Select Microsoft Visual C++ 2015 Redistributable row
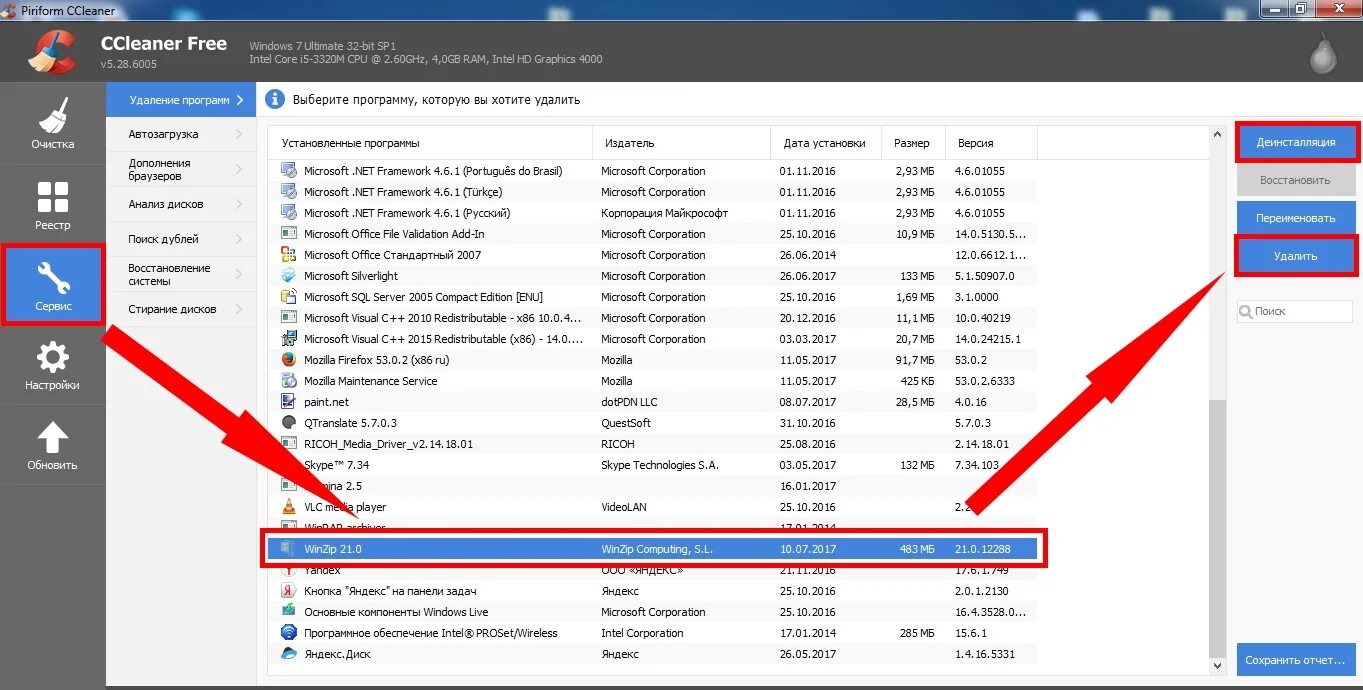Screen dimensions: 1363x690 pyautogui.click(x=653, y=339)
